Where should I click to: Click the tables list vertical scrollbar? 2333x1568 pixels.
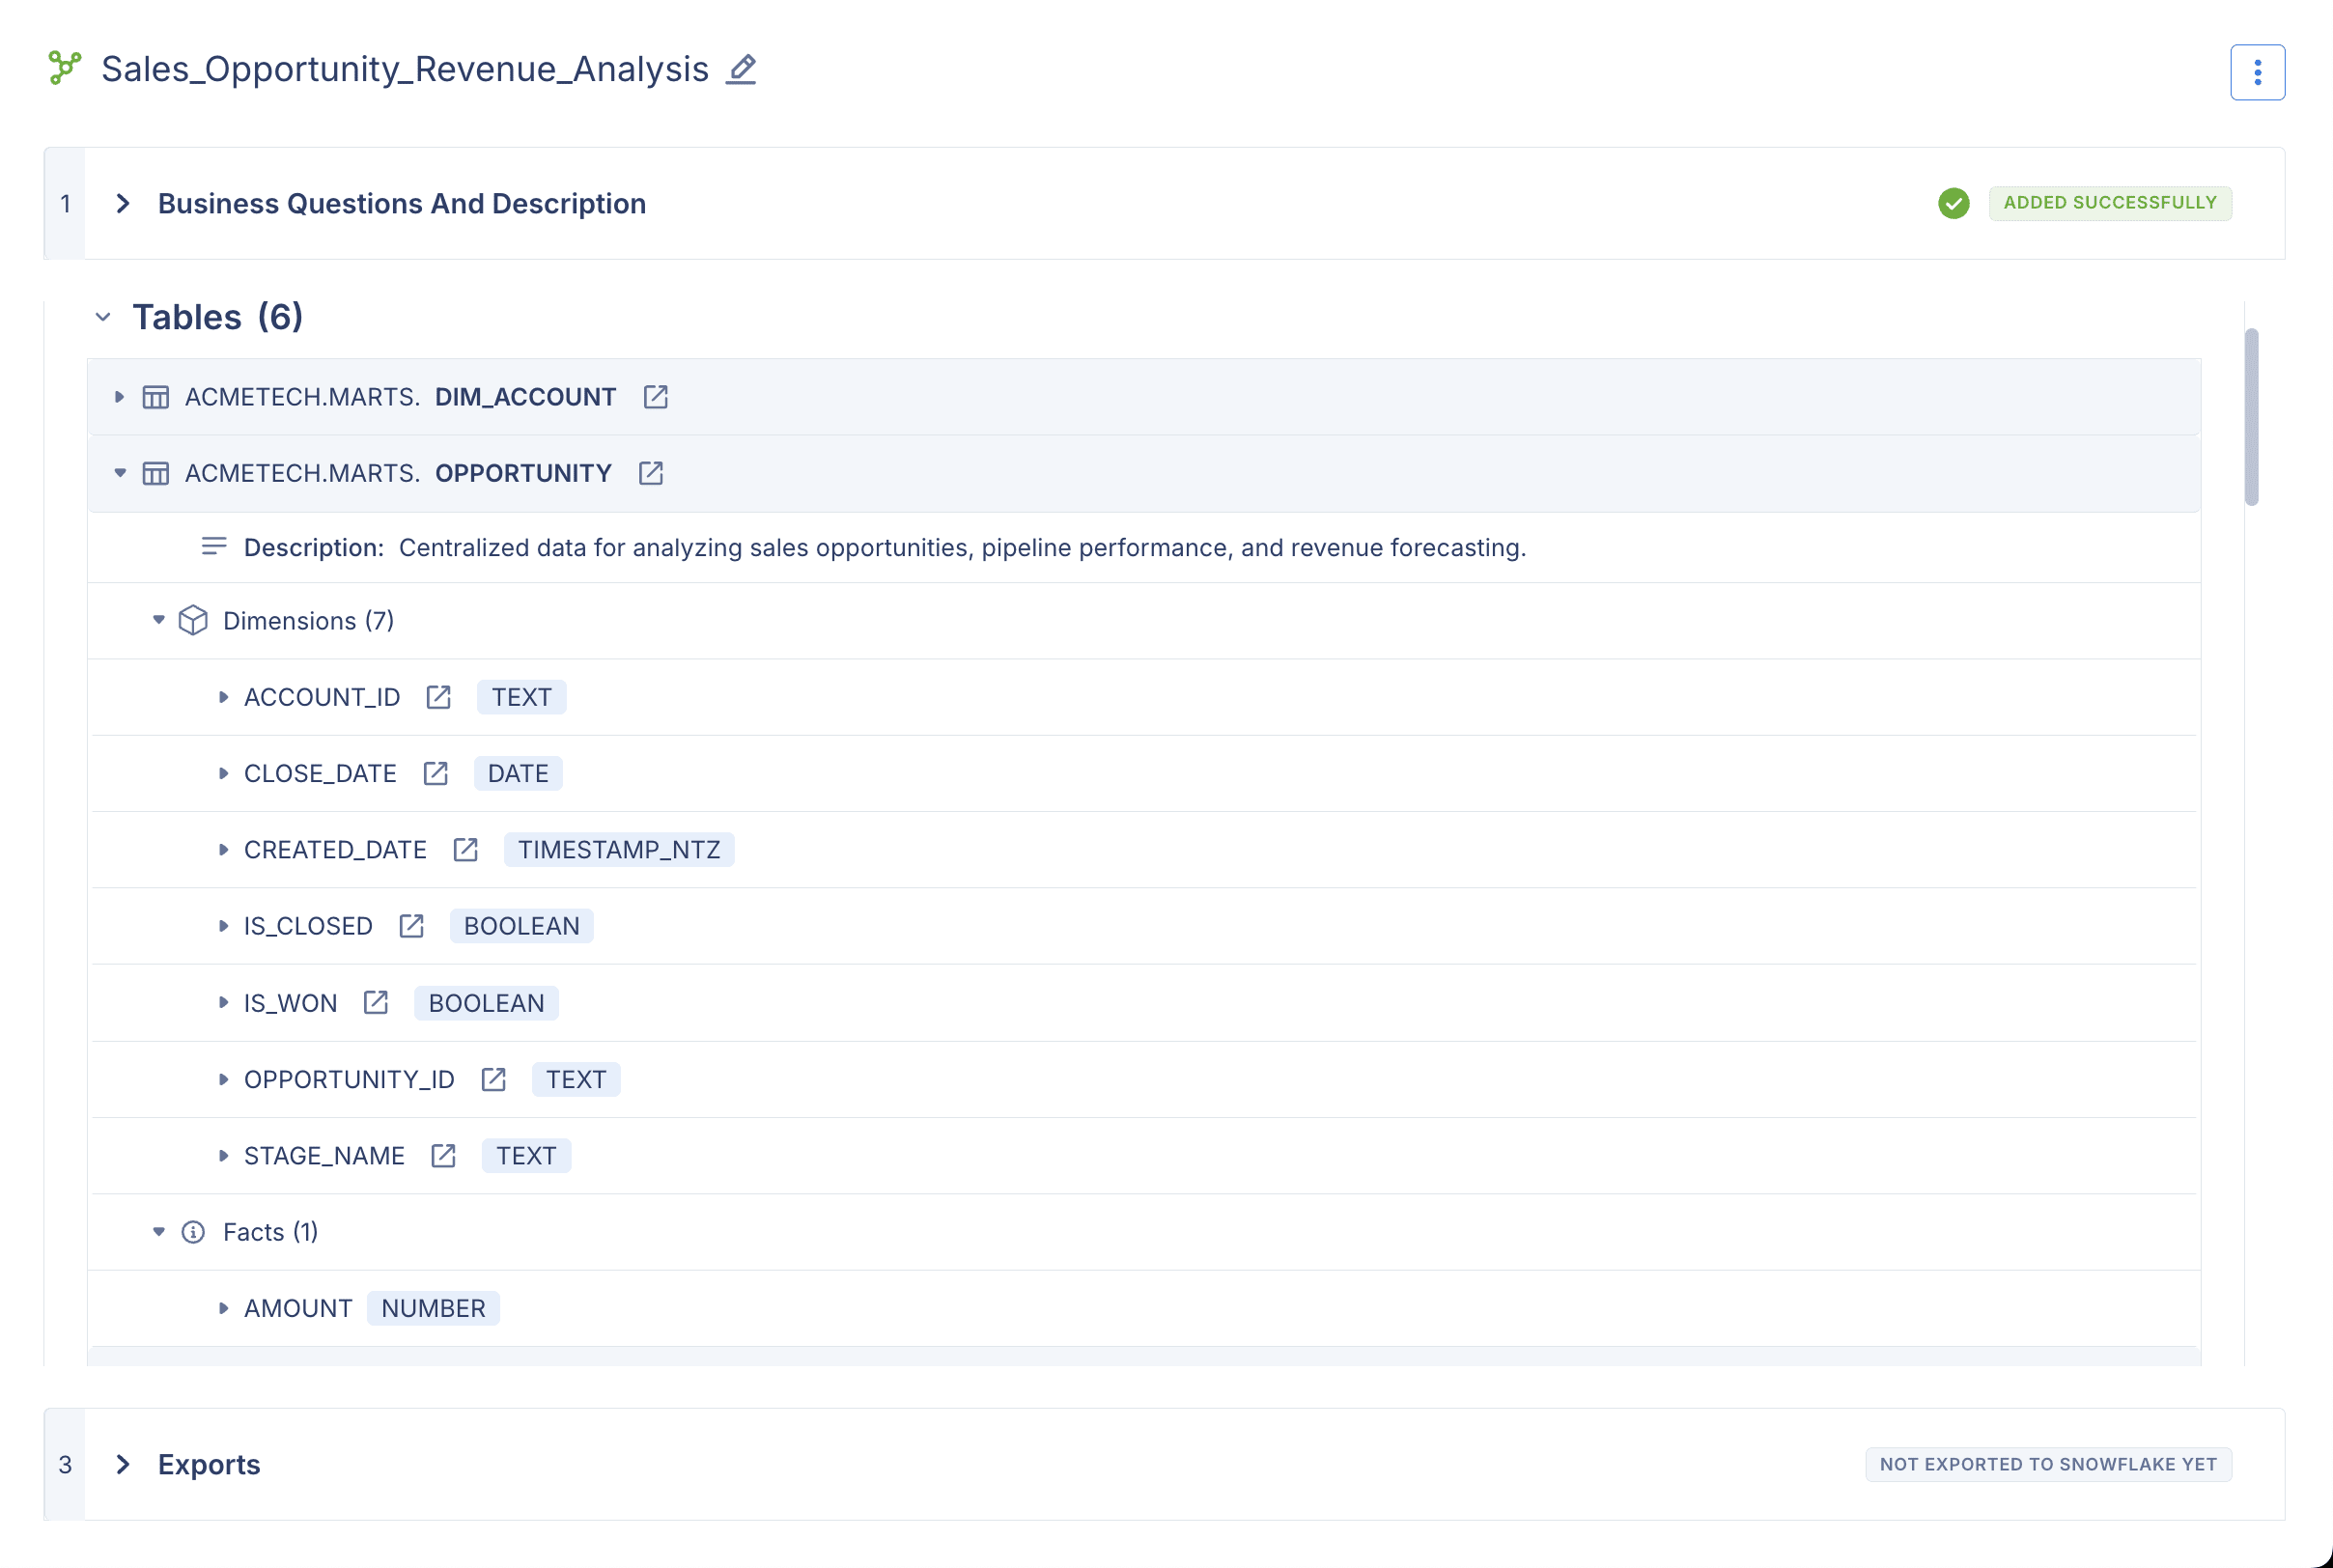[2250, 416]
